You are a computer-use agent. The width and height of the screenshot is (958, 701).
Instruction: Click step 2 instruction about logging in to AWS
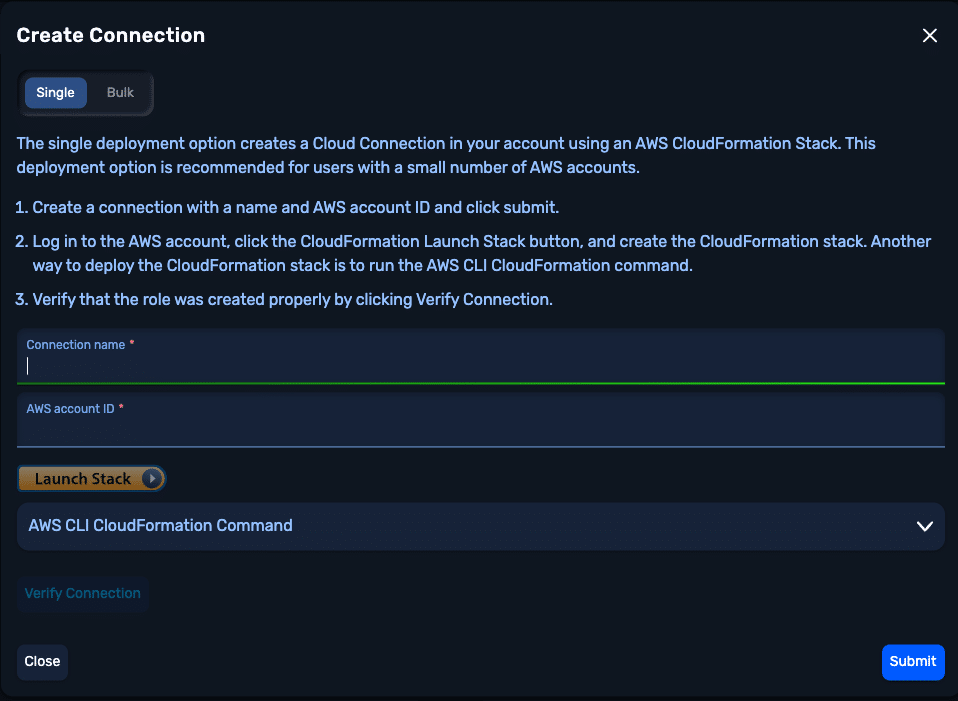[x=474, y=254]
